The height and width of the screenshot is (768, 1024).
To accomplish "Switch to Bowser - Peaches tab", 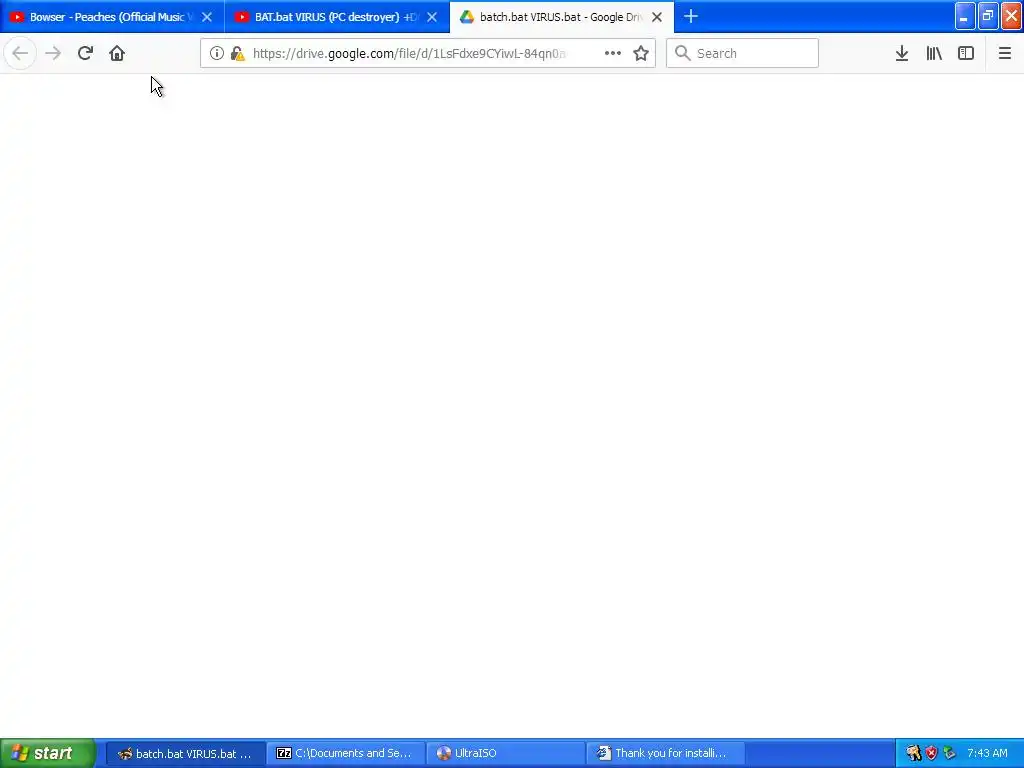I will point(112,17).
